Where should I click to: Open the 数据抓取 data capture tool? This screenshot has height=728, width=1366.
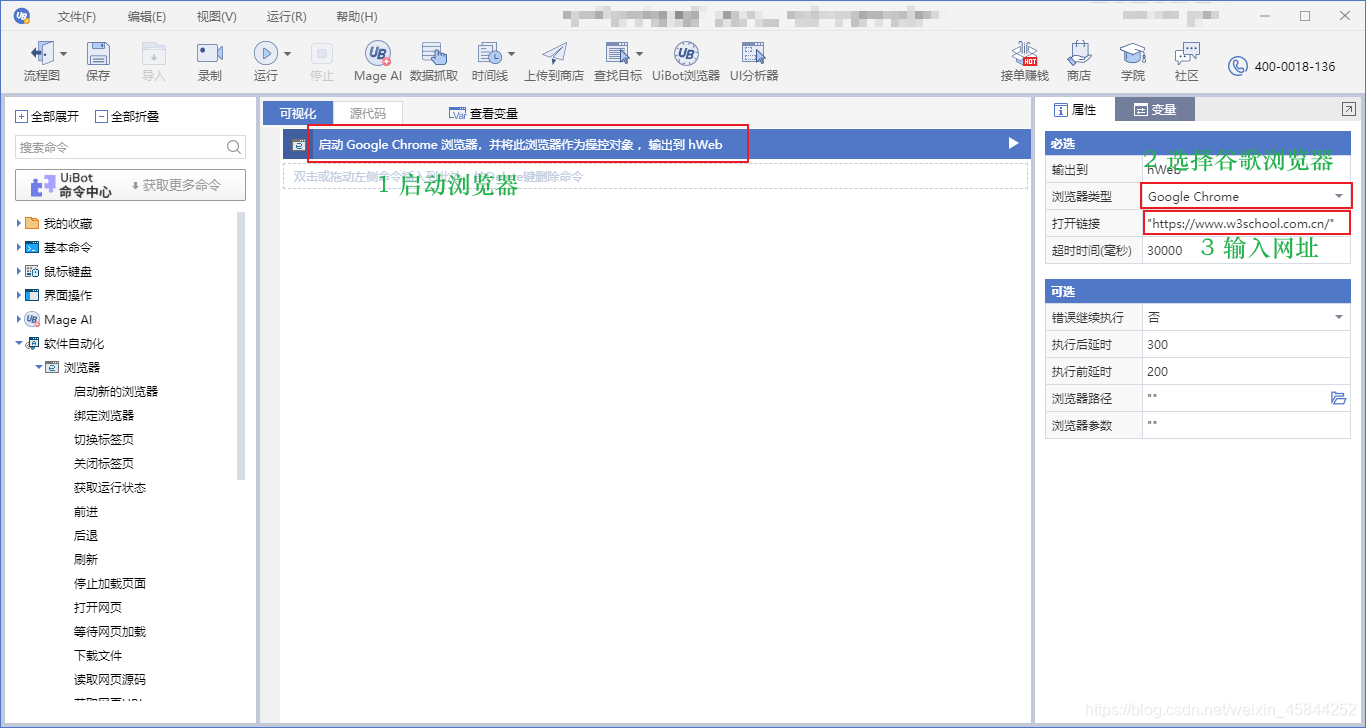pyautogui.click(x=434, y=61)
